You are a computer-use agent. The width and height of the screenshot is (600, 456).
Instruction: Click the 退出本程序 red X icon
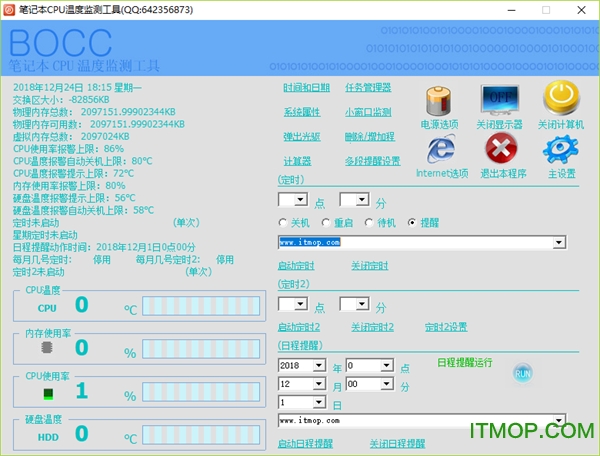click(x=501, y=148)
